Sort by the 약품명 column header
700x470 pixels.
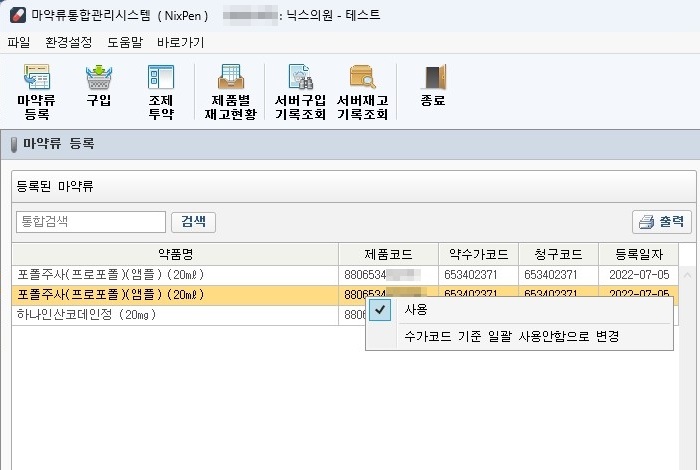click(175, 254)
